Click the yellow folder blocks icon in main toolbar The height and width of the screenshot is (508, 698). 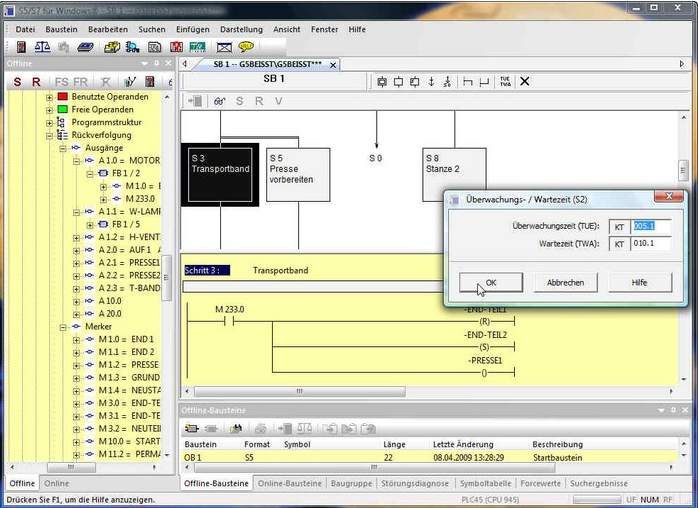tap(112, 47)
